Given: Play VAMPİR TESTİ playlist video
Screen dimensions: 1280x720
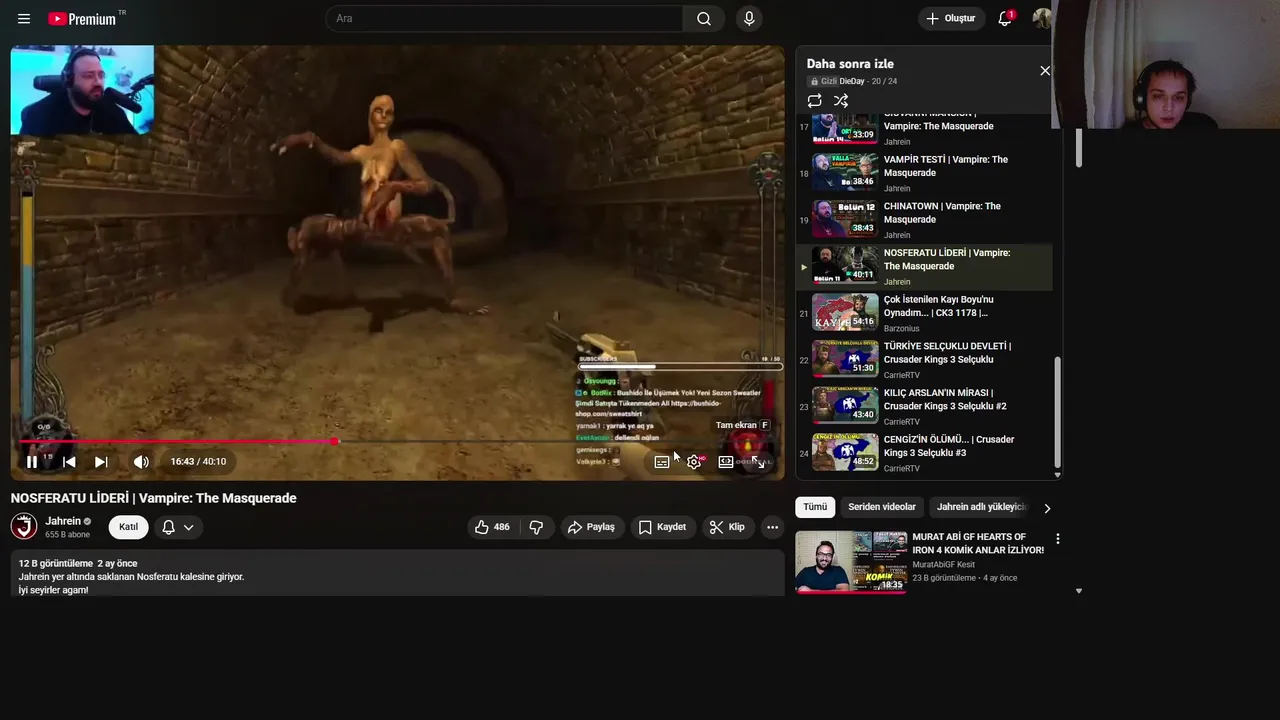Looking at the screenshot, I should [x=924, y=173].
